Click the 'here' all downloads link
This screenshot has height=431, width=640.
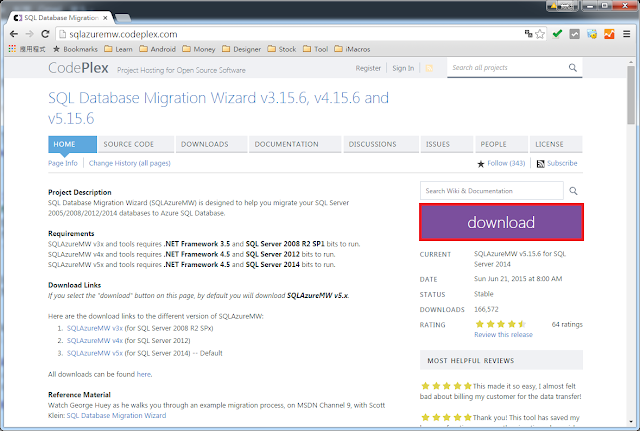[144, 374]
